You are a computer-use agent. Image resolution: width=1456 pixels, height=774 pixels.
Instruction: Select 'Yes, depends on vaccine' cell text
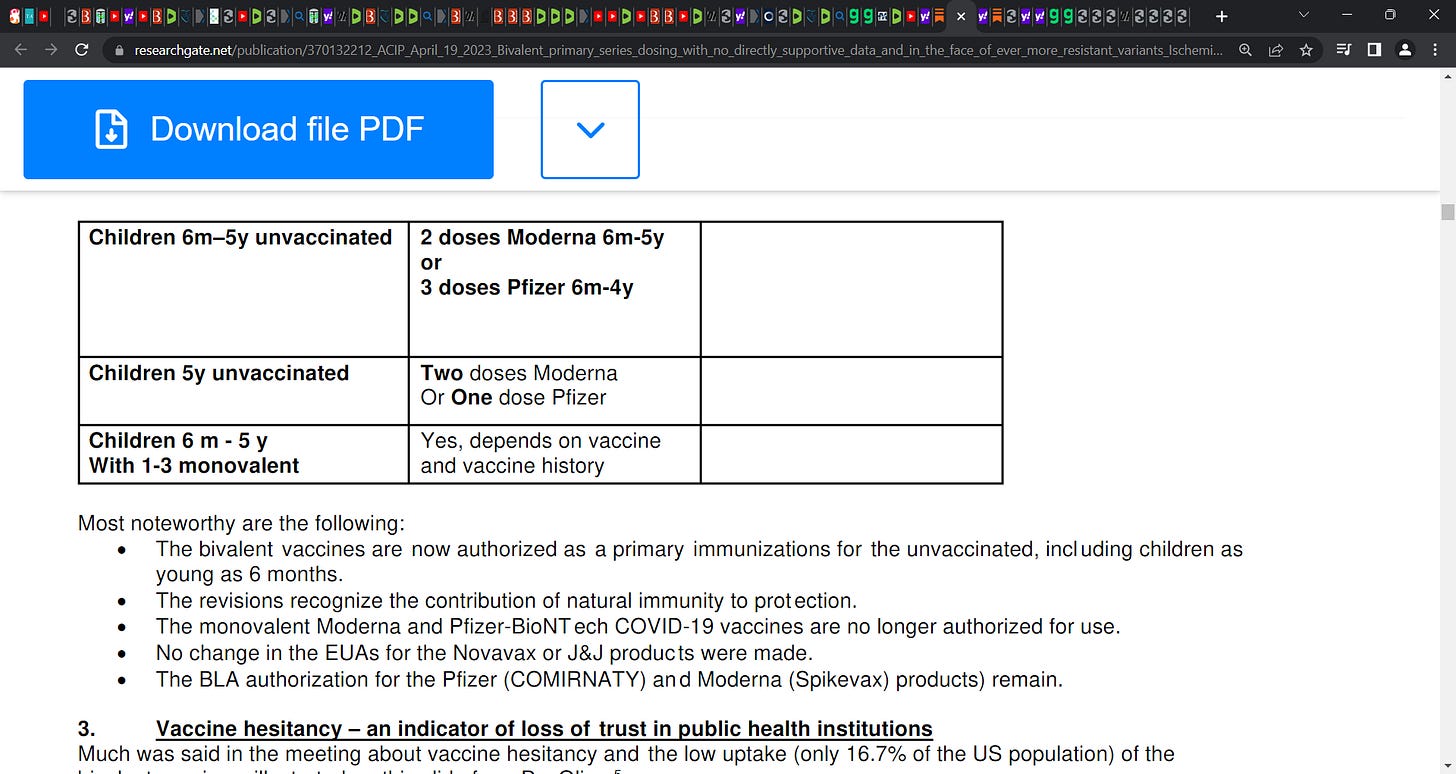[x=540, y=440]
